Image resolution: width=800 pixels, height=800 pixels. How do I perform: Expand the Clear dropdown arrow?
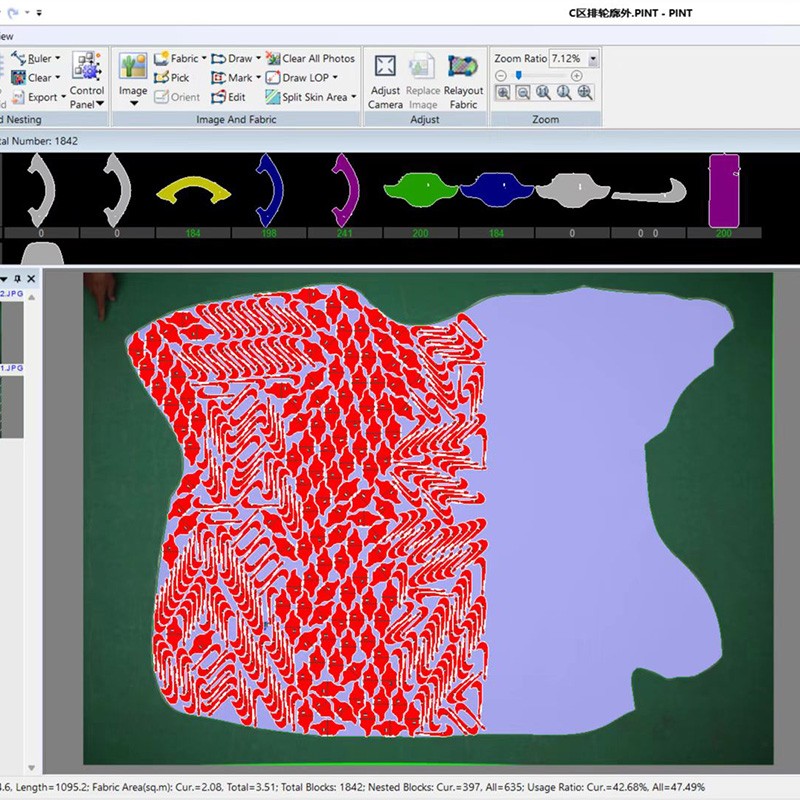point(58,78)
